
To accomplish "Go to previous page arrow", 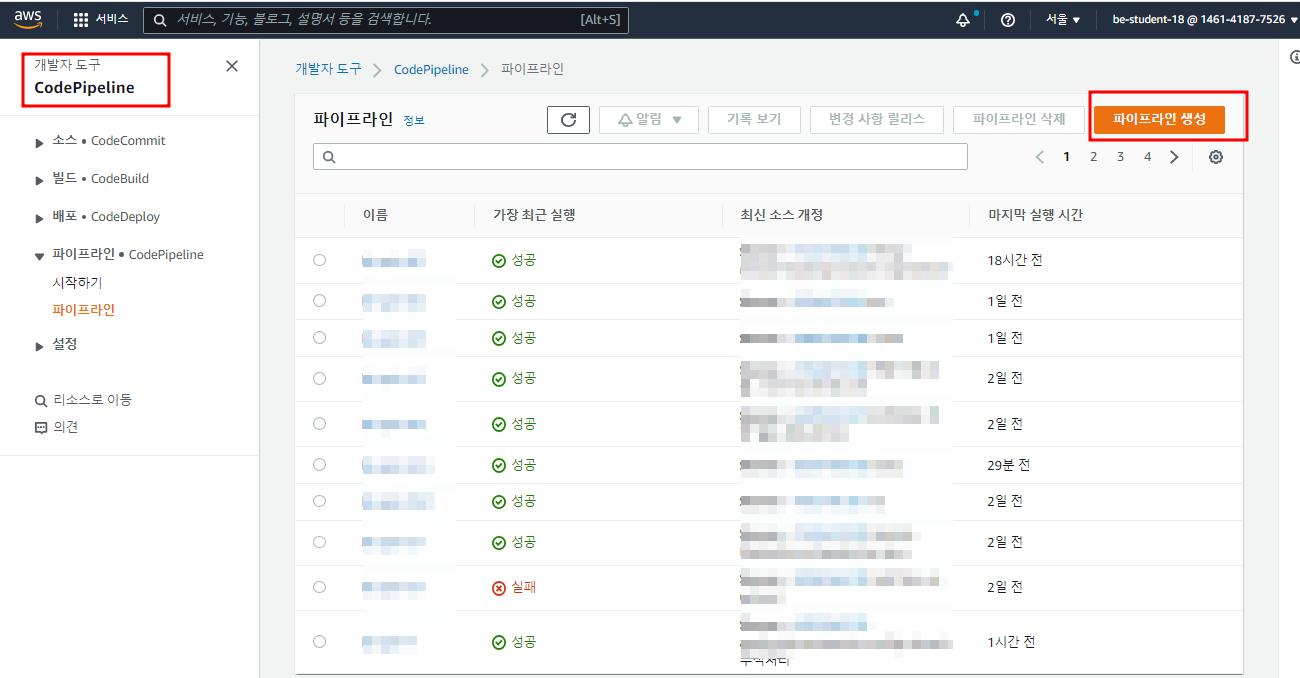I will tap(1040, 157).
